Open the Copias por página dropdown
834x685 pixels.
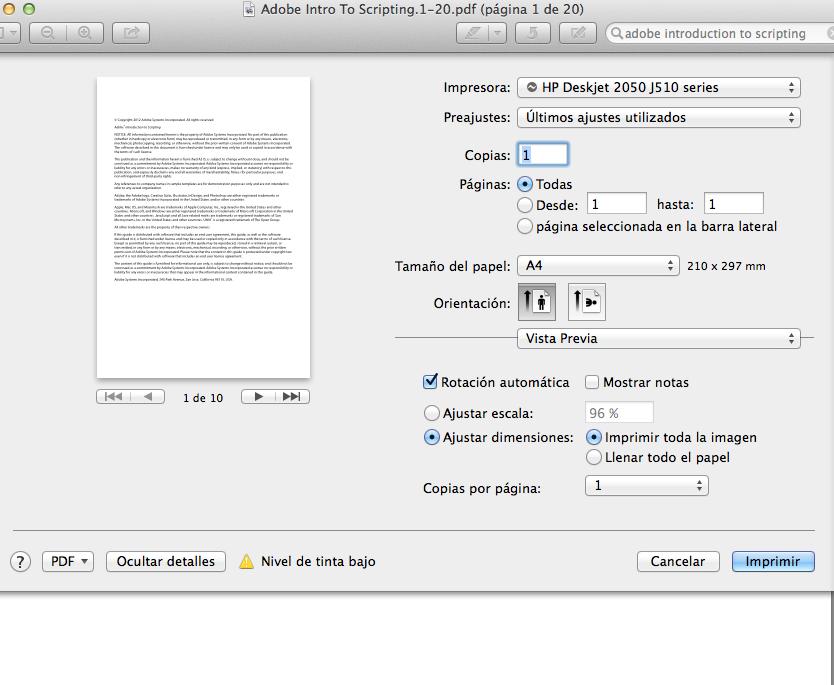pos(646,486)
